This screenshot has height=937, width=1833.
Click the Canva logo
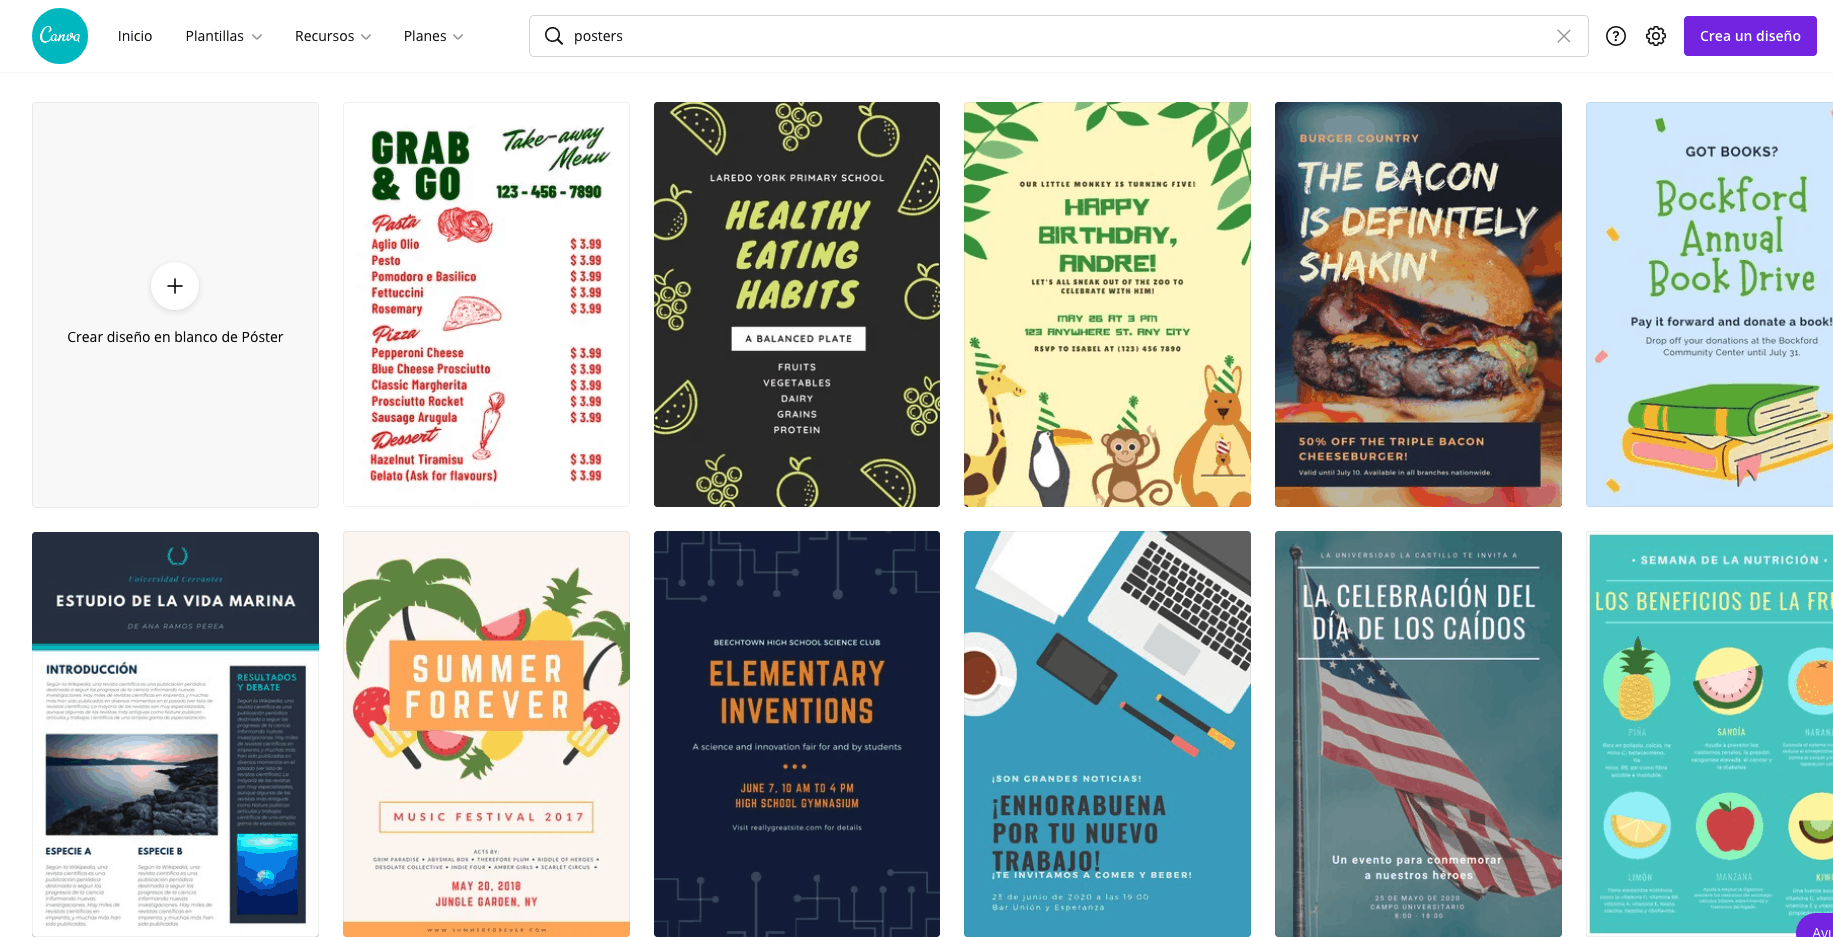click(60, 36)
